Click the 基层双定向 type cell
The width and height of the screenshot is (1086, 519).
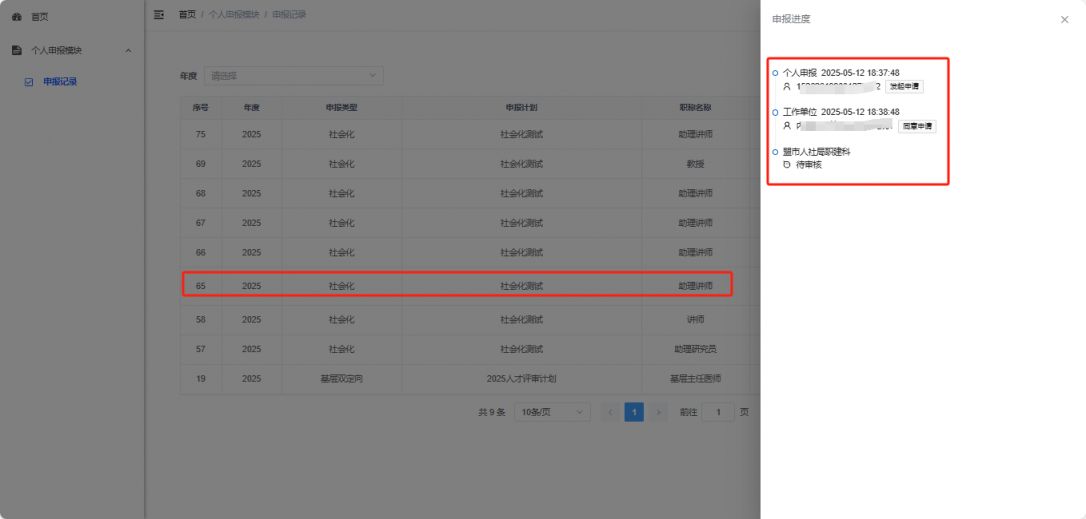[x=341, y=378]
